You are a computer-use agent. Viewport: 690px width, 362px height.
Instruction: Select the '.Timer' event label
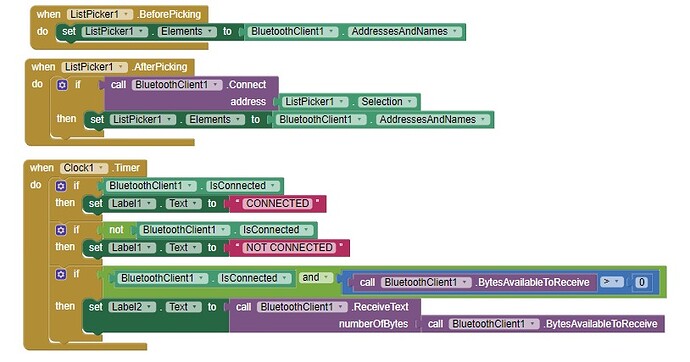(126, 168)
